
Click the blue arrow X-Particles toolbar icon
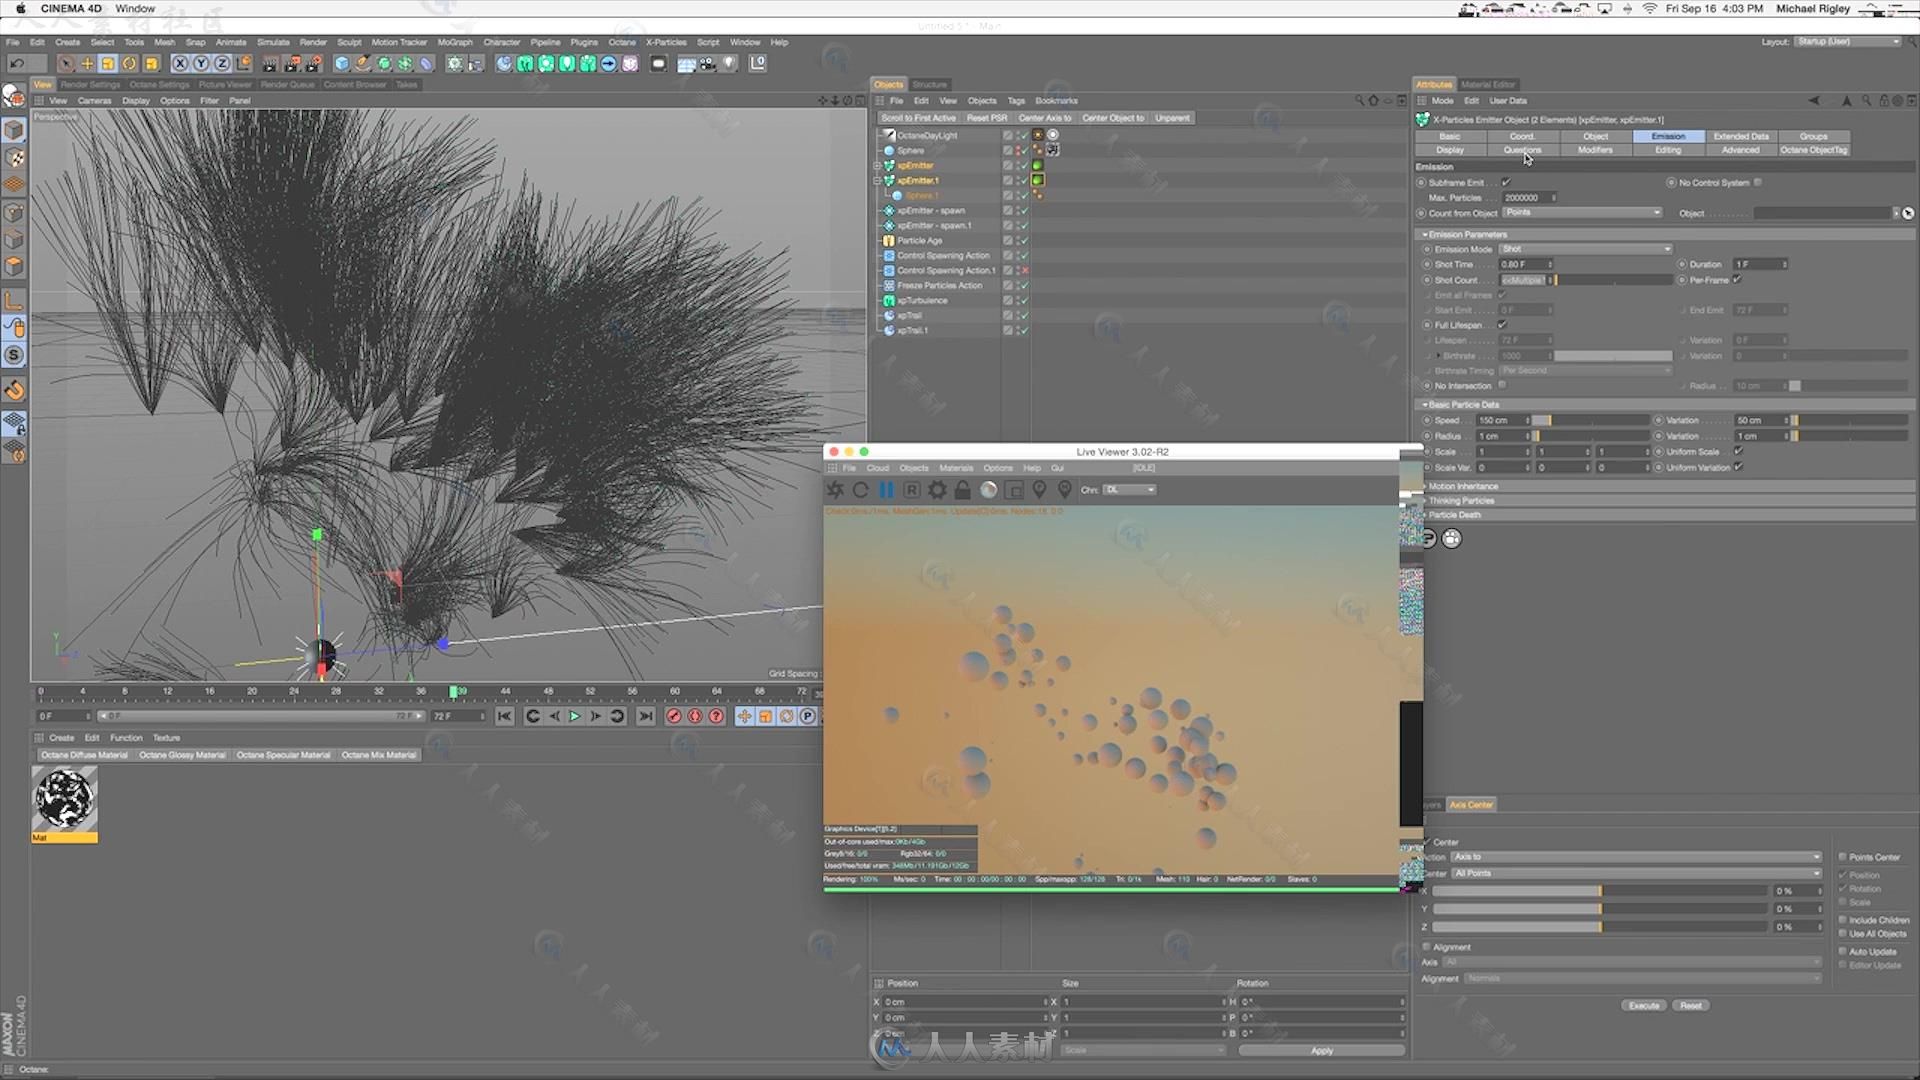608,64
